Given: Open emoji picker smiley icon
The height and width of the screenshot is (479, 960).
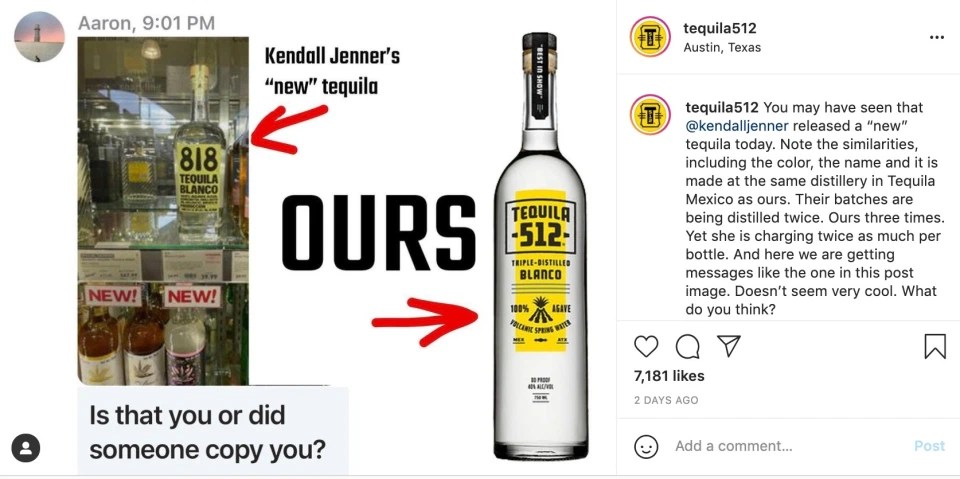Looking at the screenshot, I should [x=646, y=447].
